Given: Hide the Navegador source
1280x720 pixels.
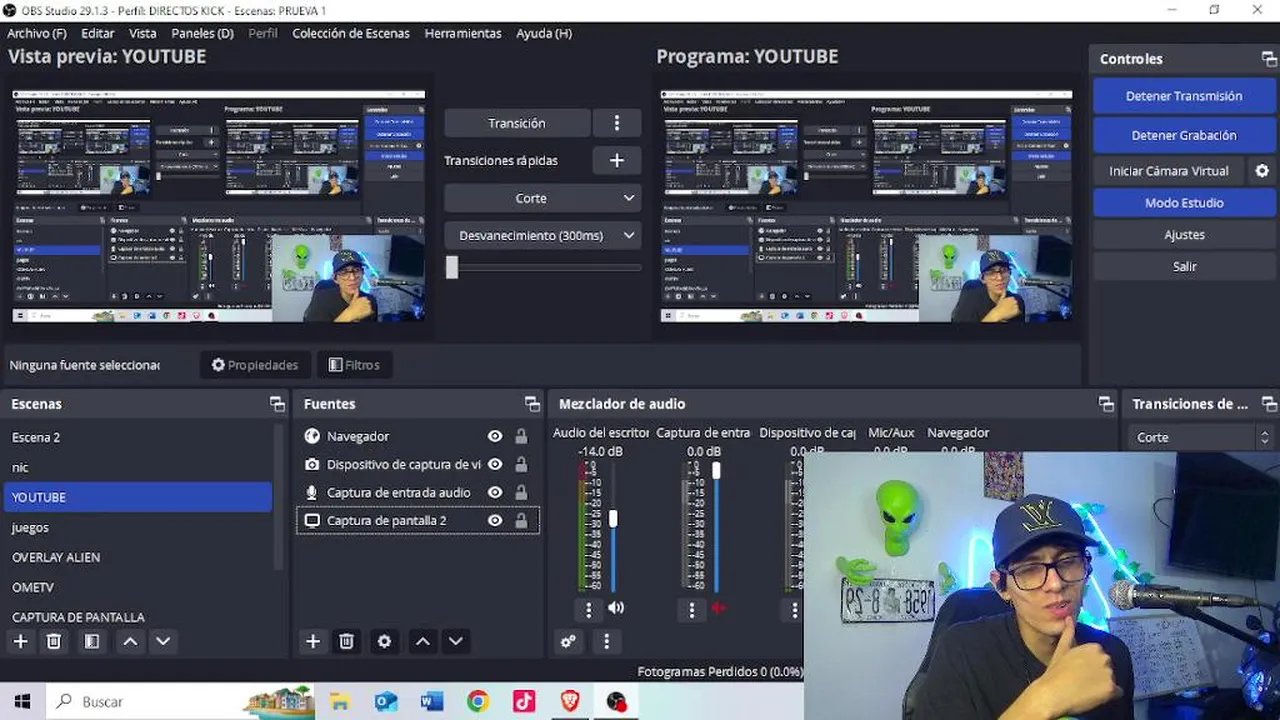Looking at the screenshot, I should [494, 436].
